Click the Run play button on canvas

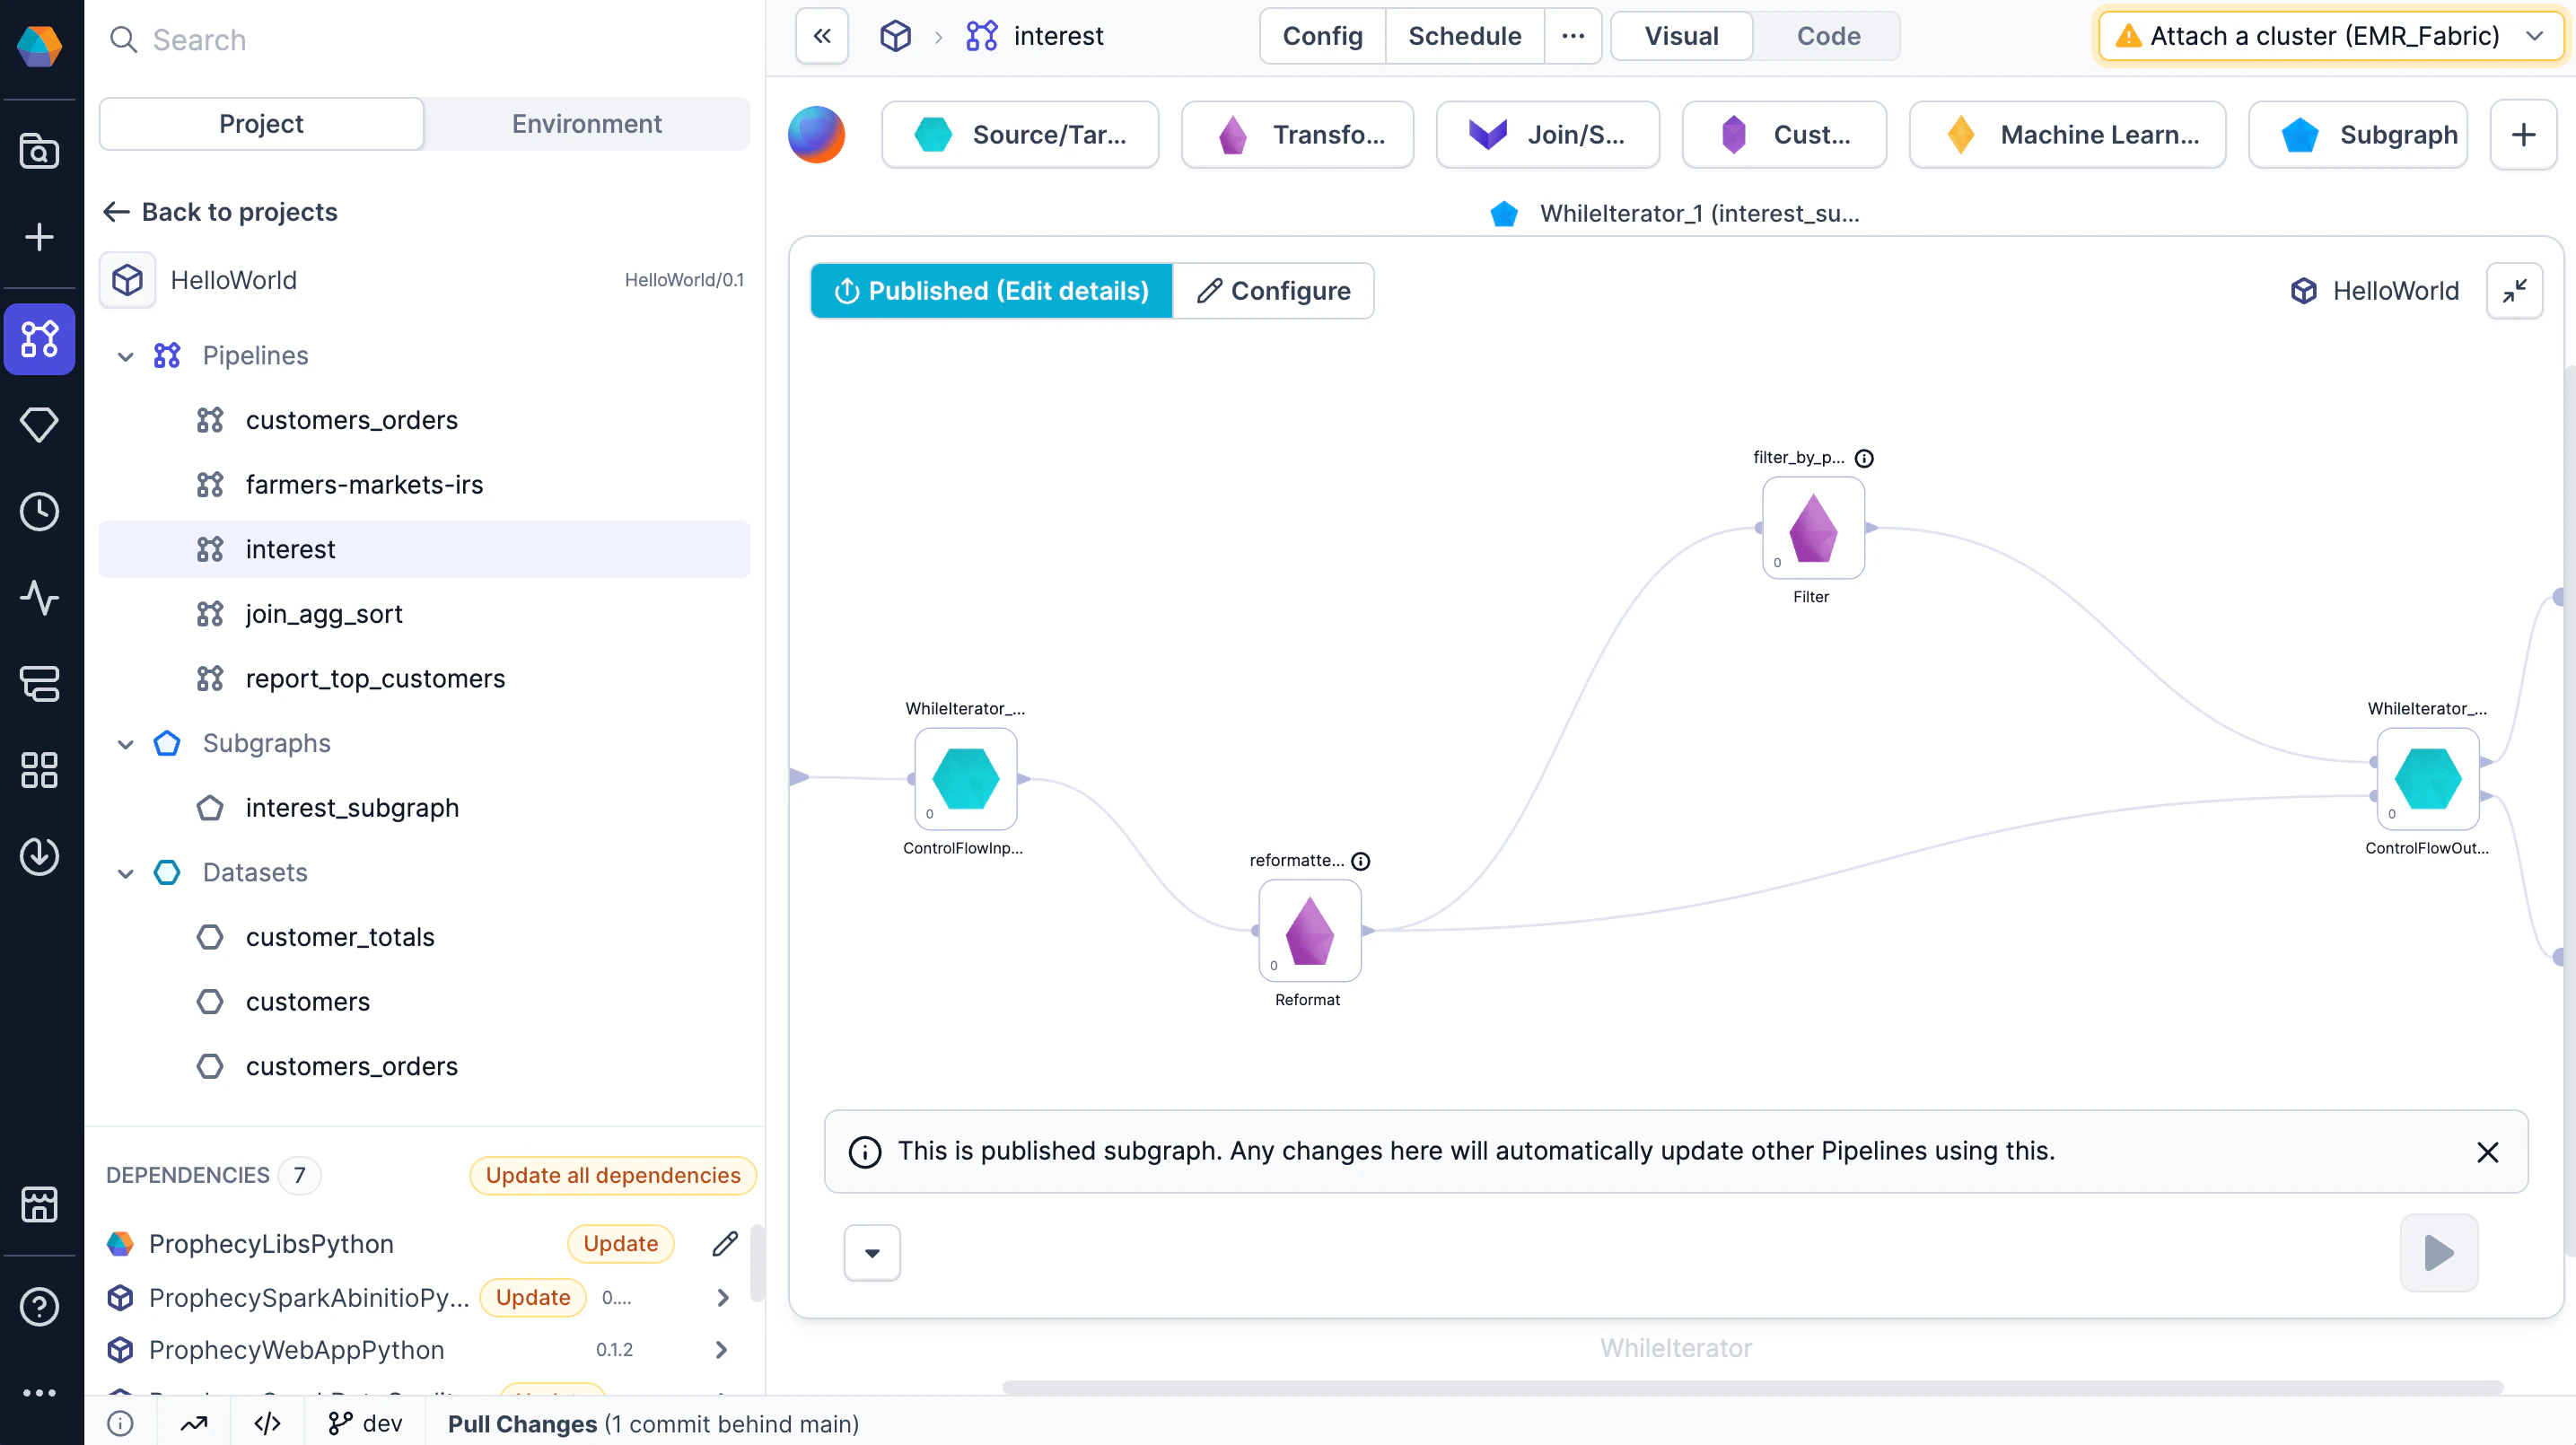(x=2438, y=1252)
